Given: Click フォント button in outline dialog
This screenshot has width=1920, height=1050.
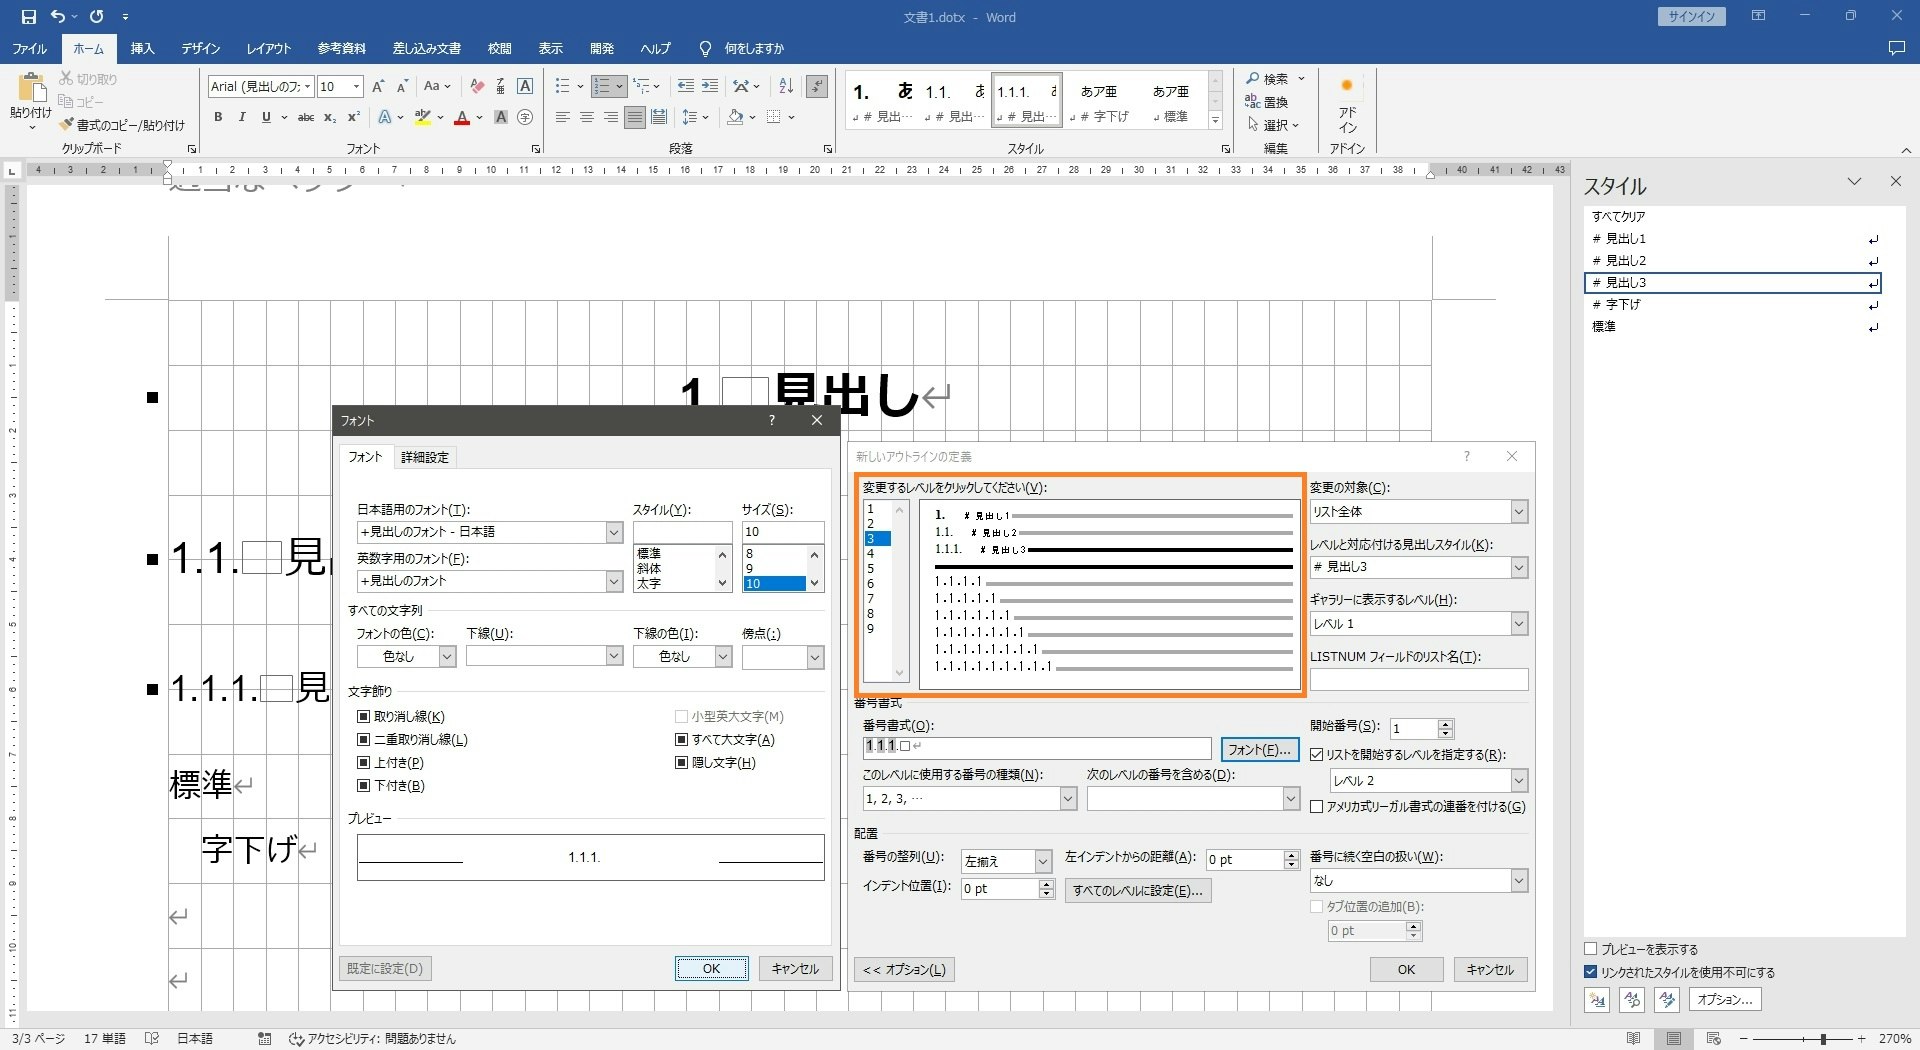Looking at the screenshot, I should point(1258,749).
